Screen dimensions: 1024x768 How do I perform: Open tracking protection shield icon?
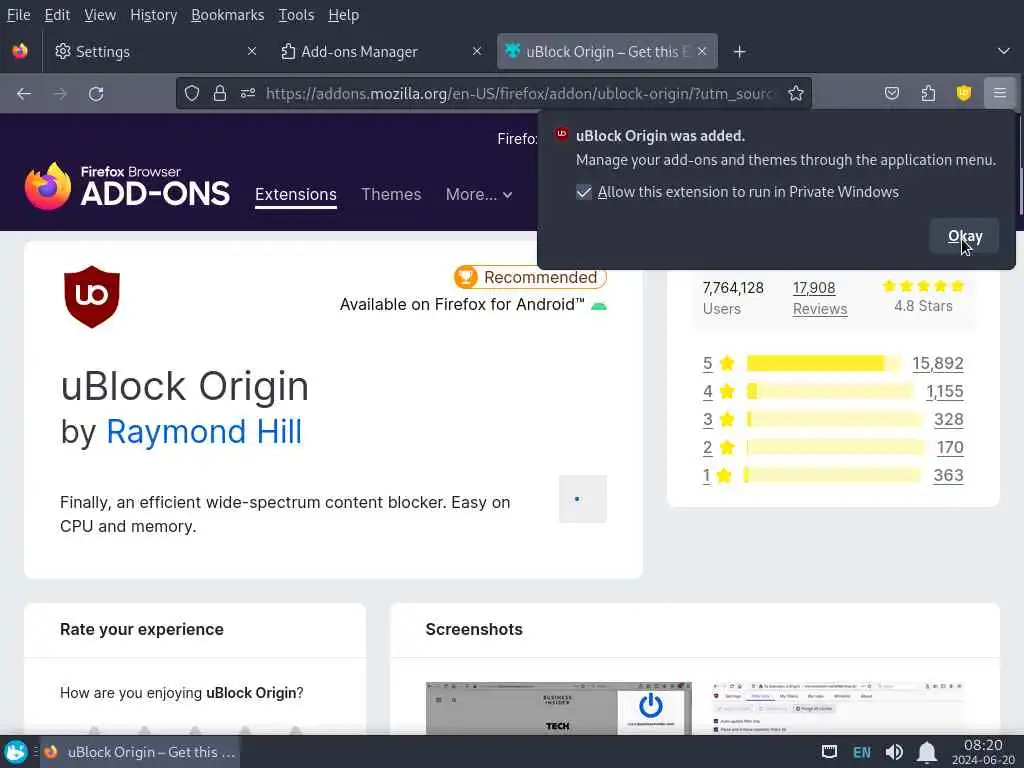191,93
